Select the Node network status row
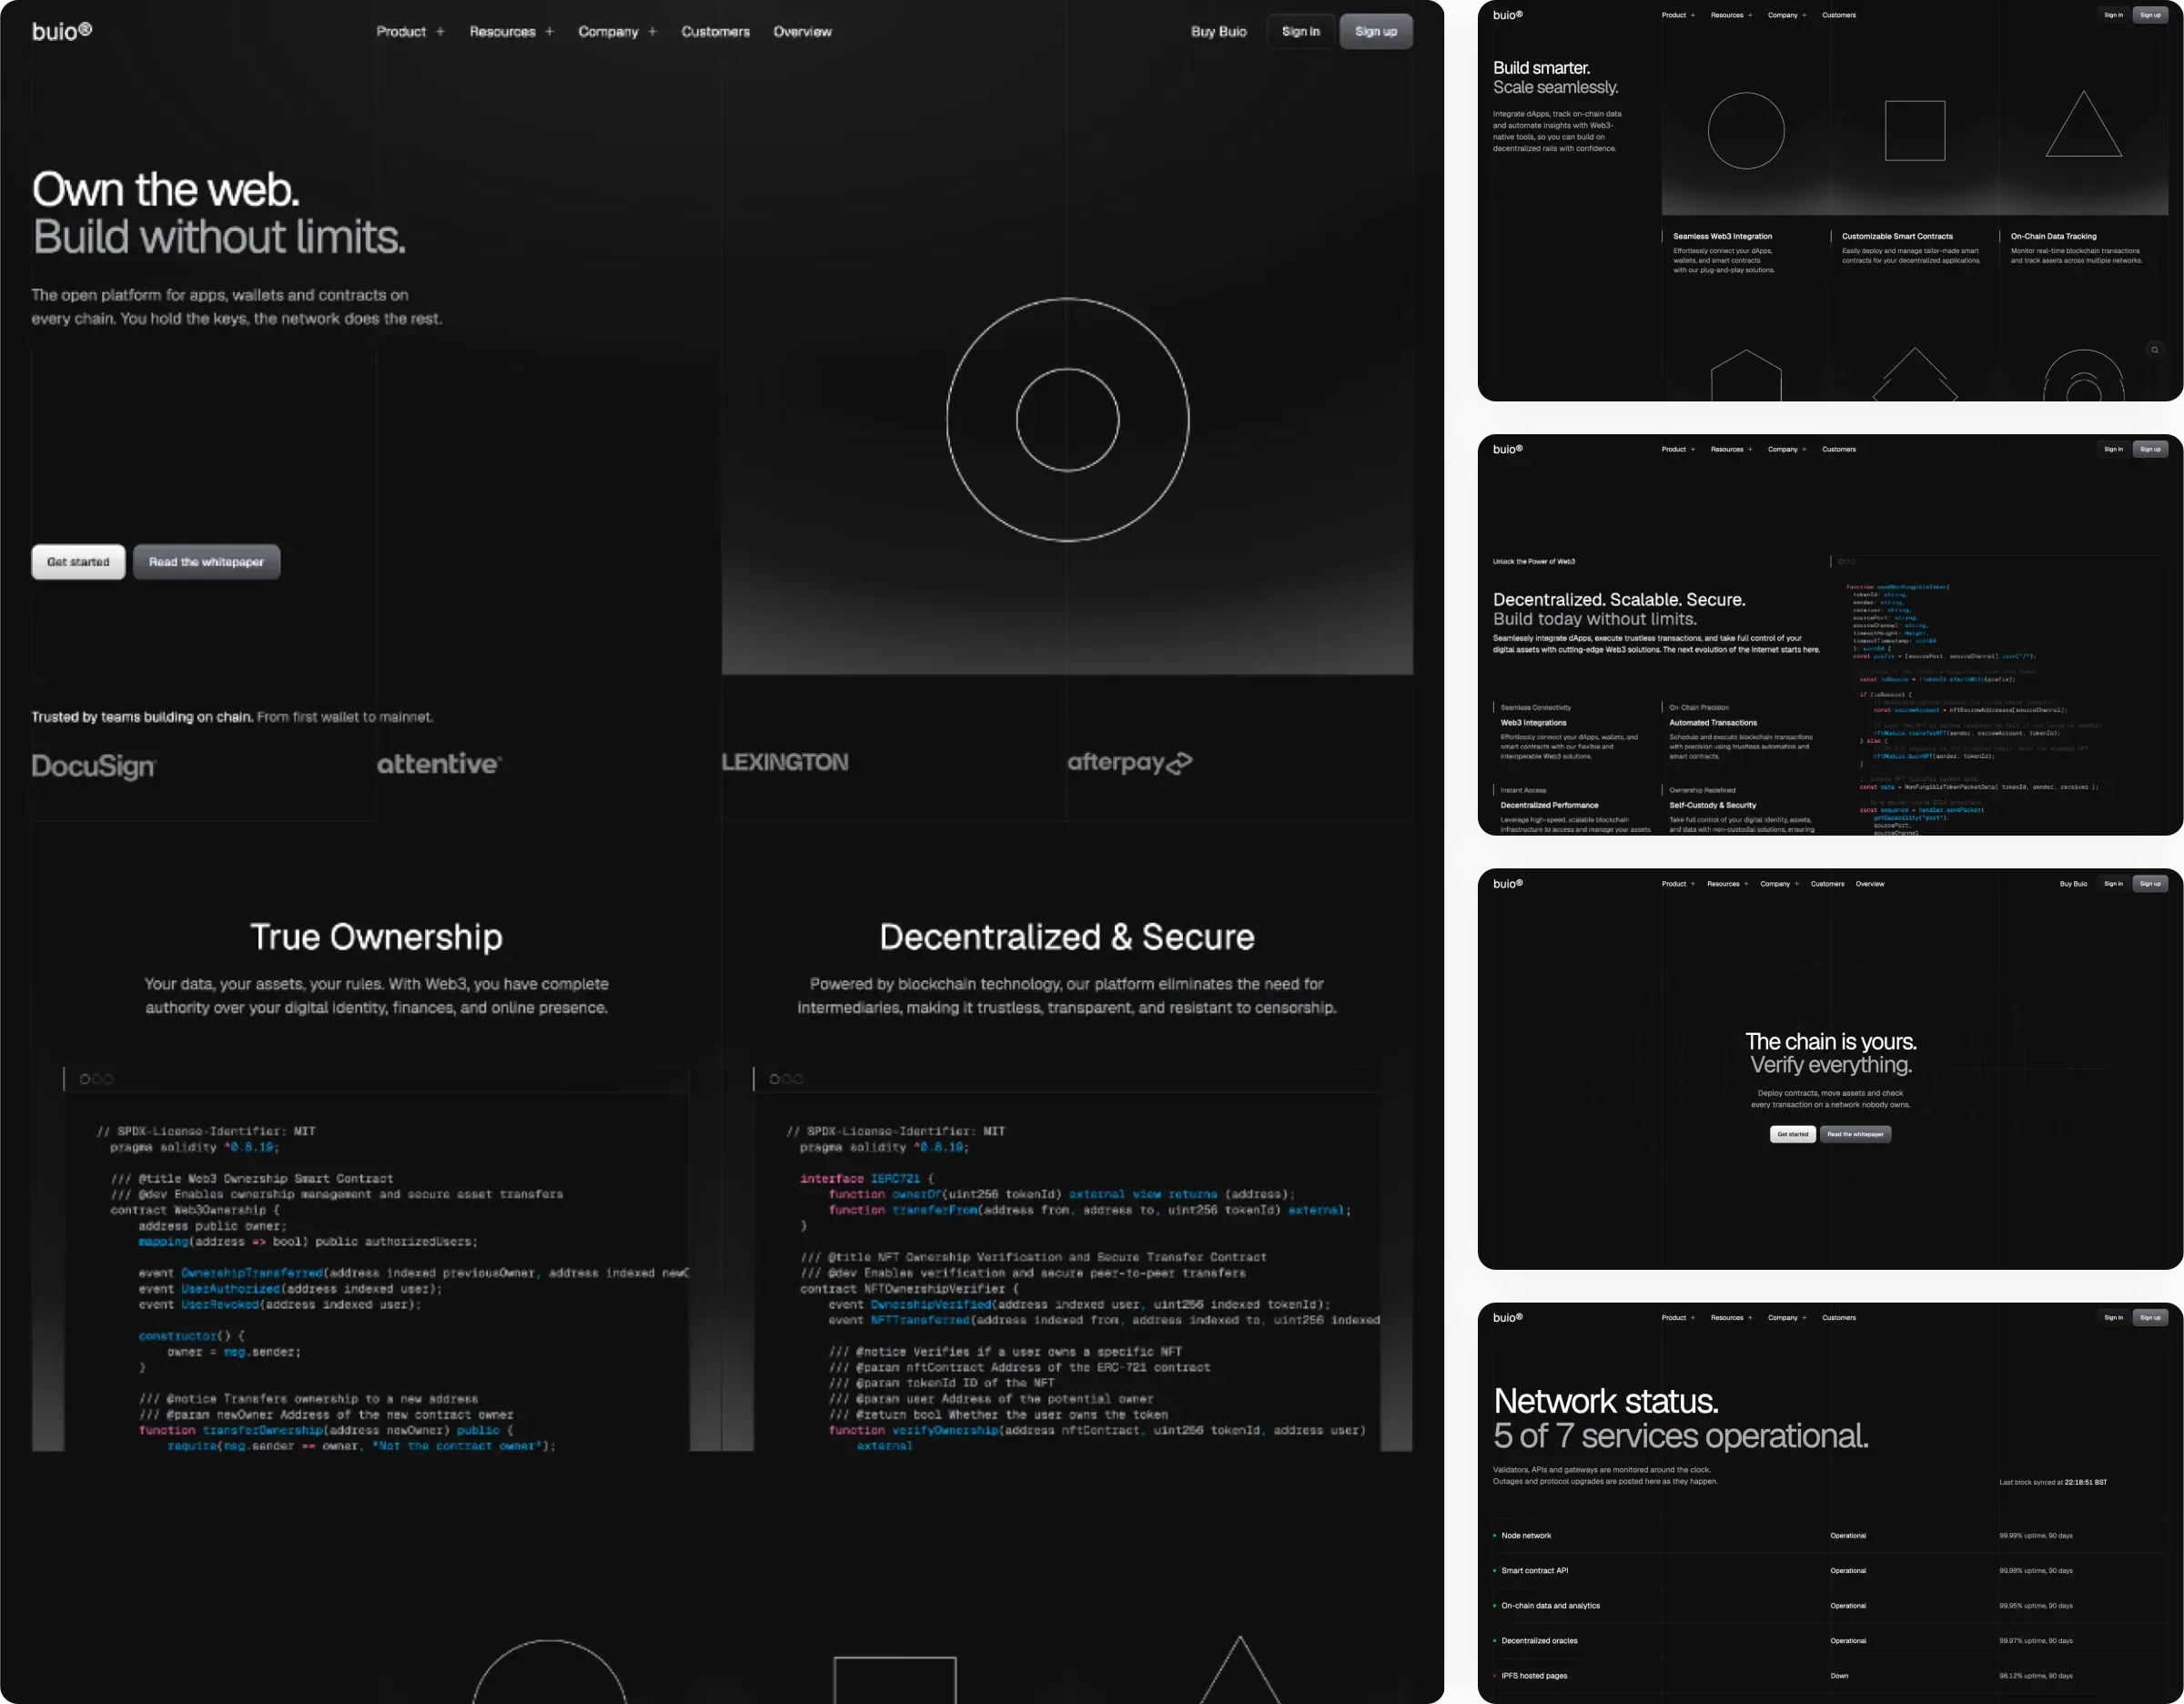Screen dimensions: 2184x1704 (x=1830, y=1535)
